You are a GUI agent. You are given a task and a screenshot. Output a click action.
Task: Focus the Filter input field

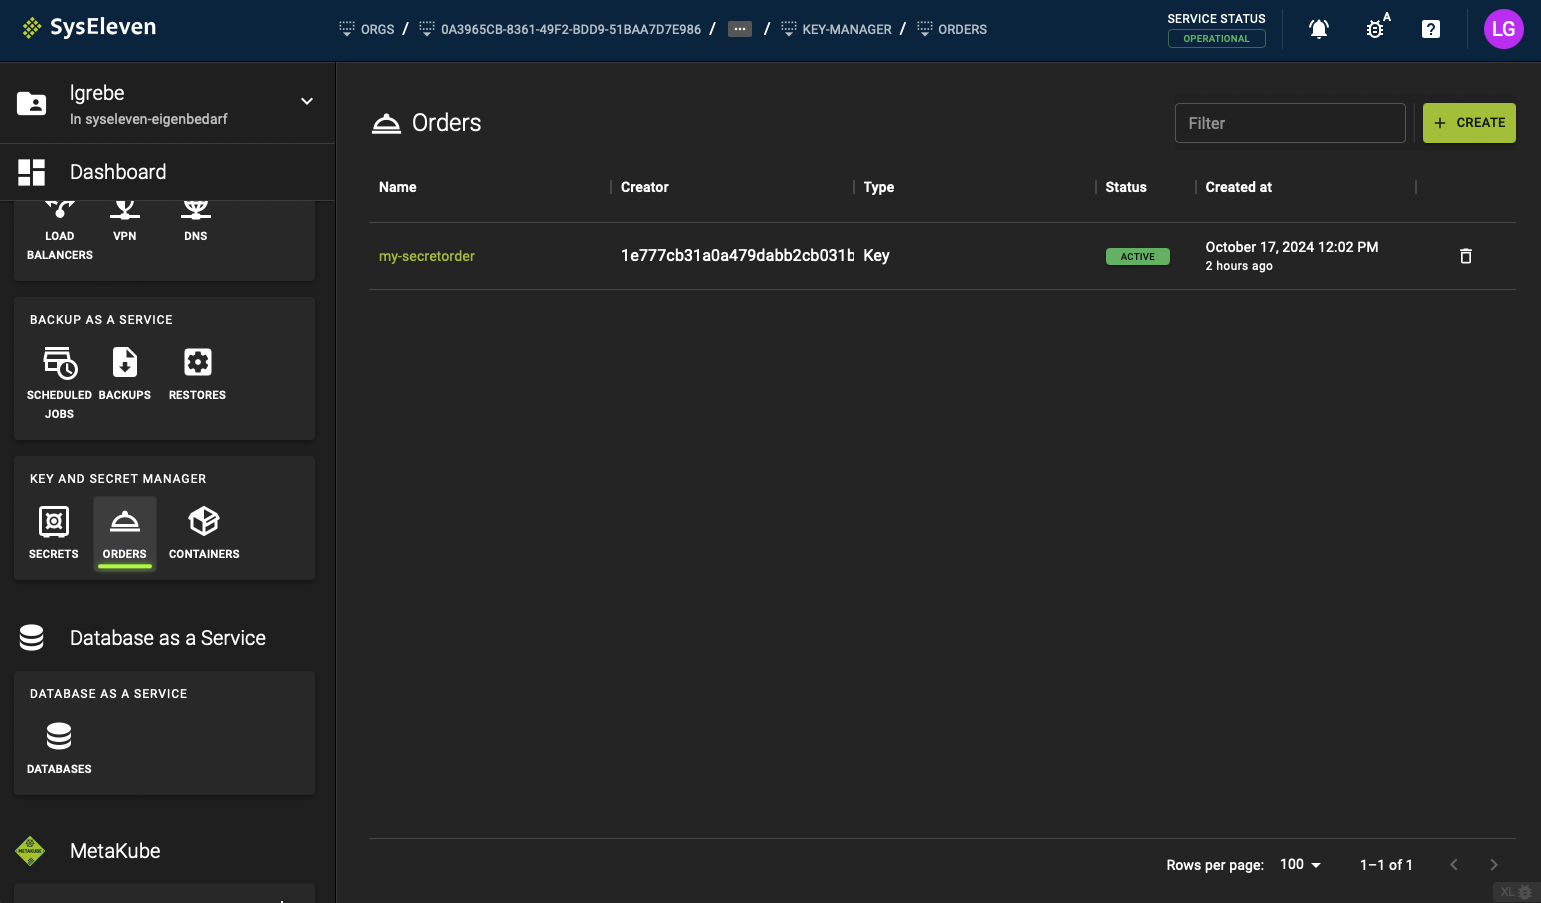1290,123
